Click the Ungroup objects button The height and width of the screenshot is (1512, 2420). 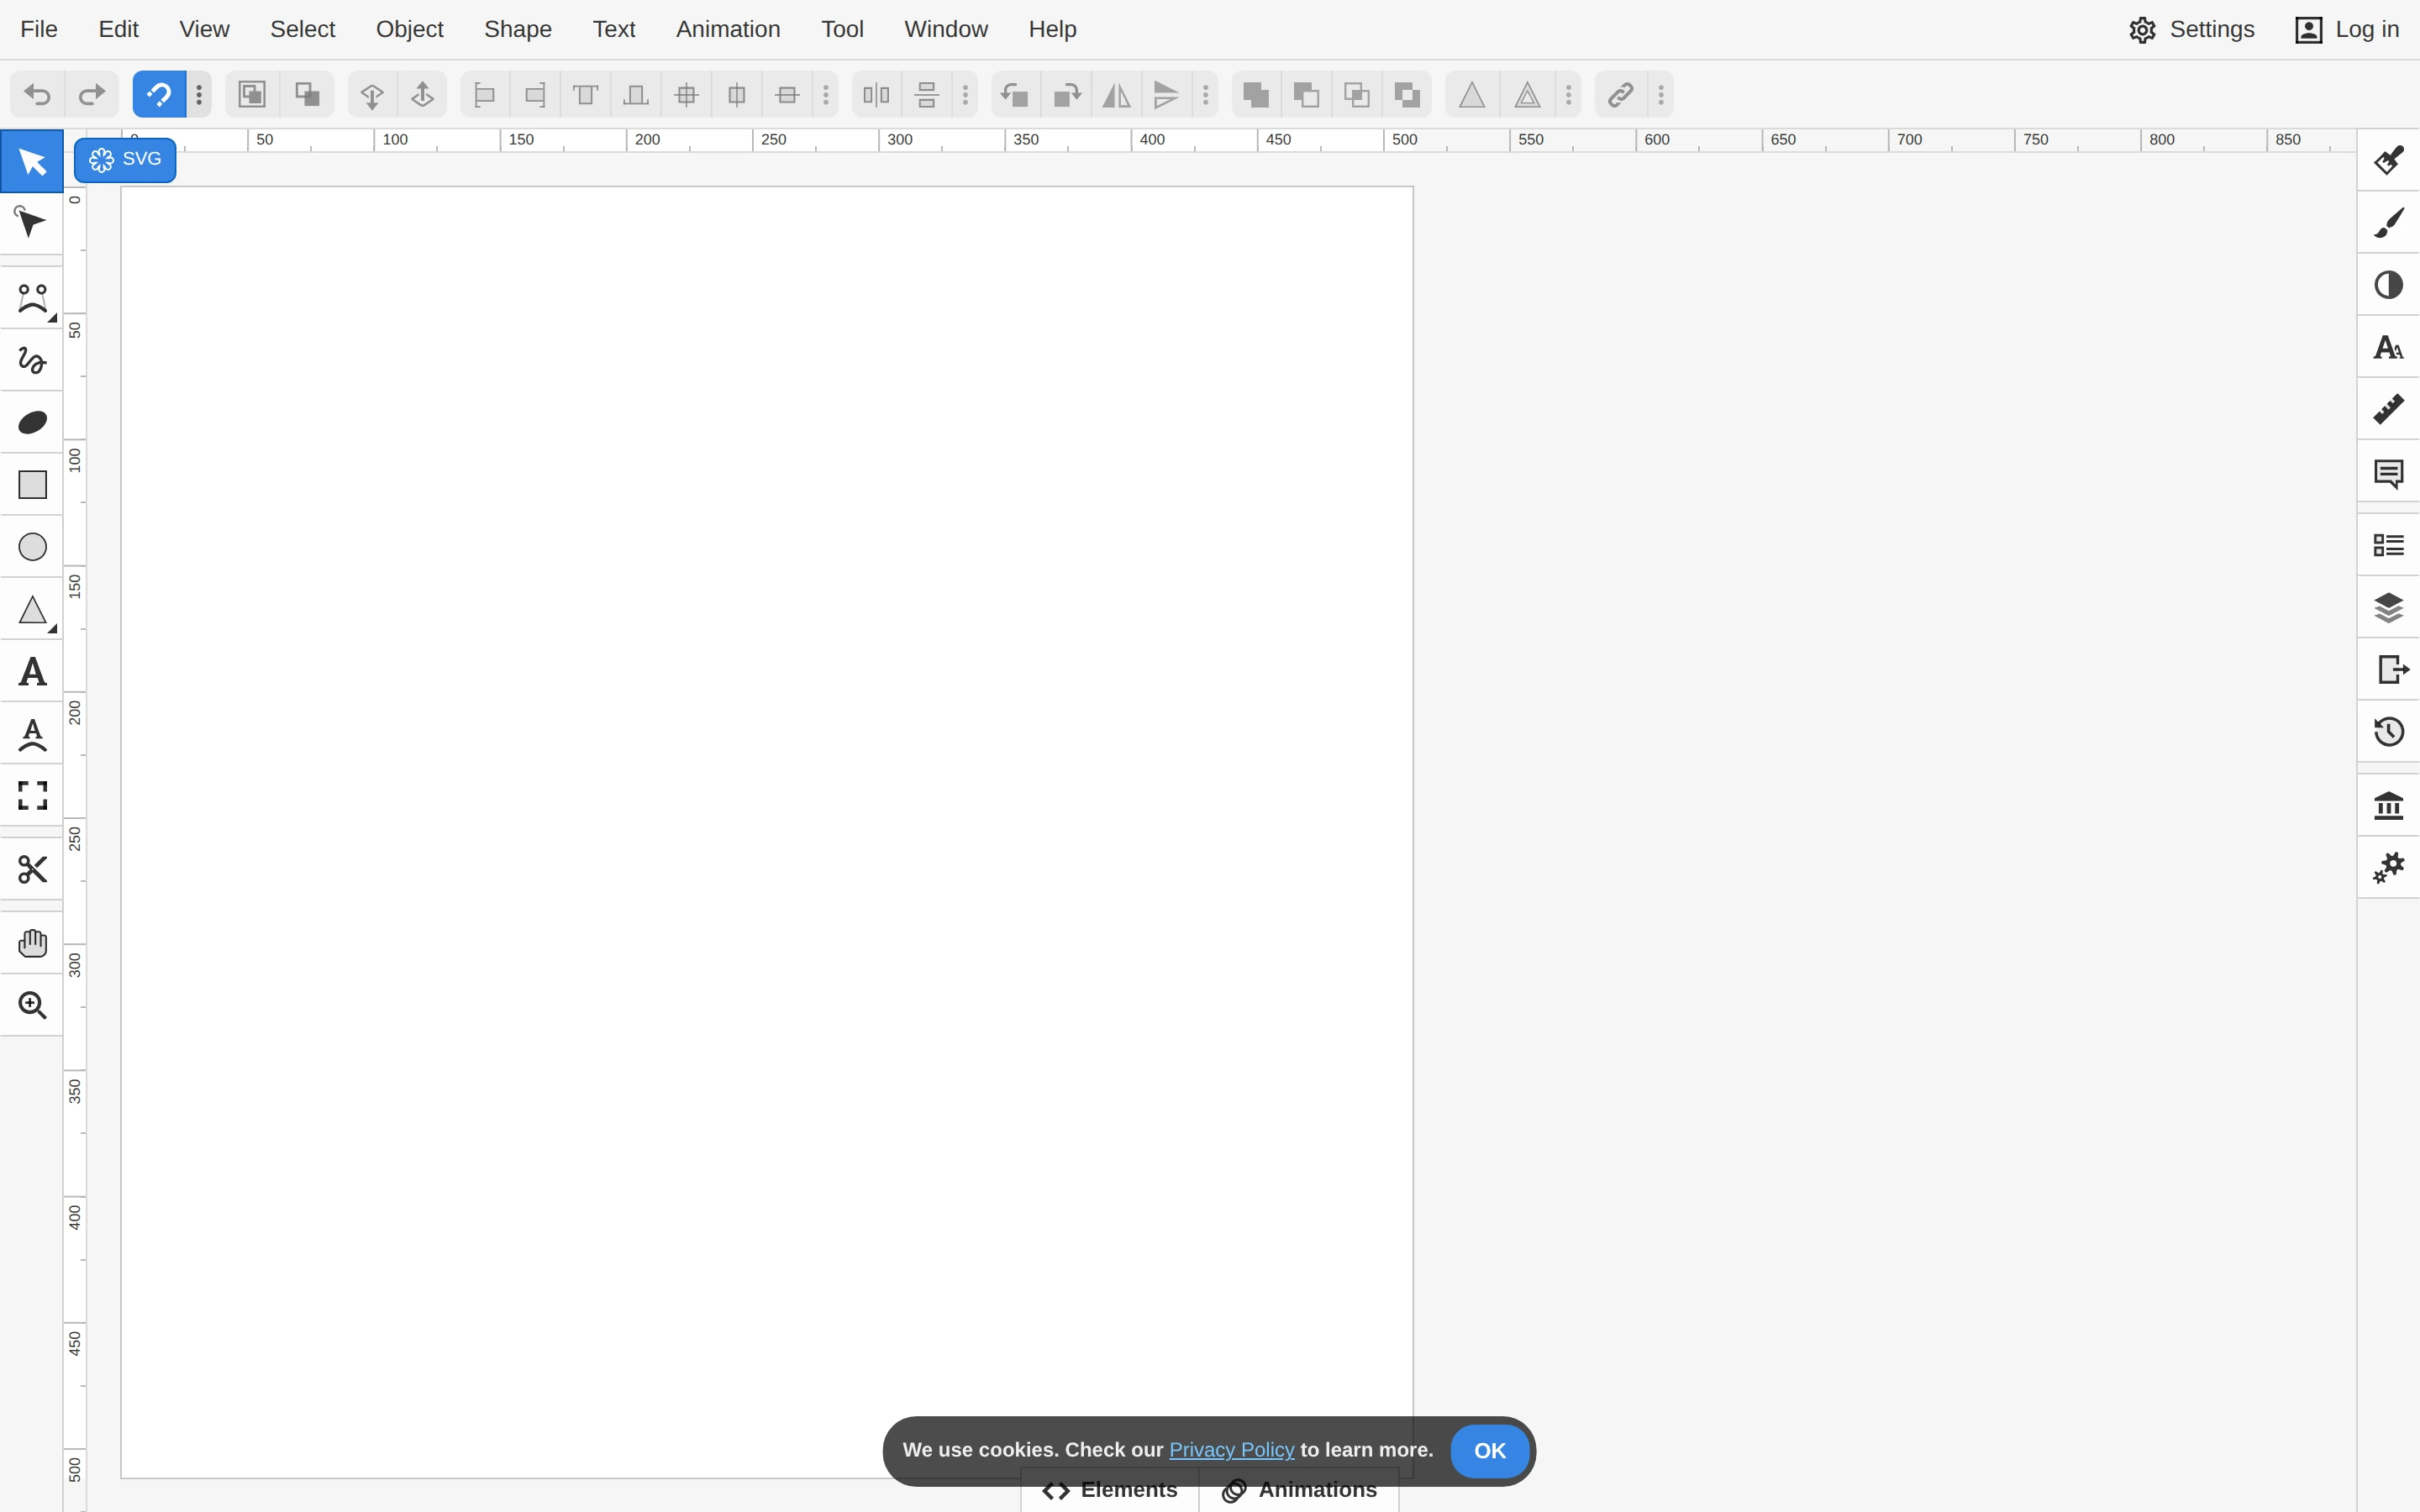pyautogui.click(x=307, y=95)
